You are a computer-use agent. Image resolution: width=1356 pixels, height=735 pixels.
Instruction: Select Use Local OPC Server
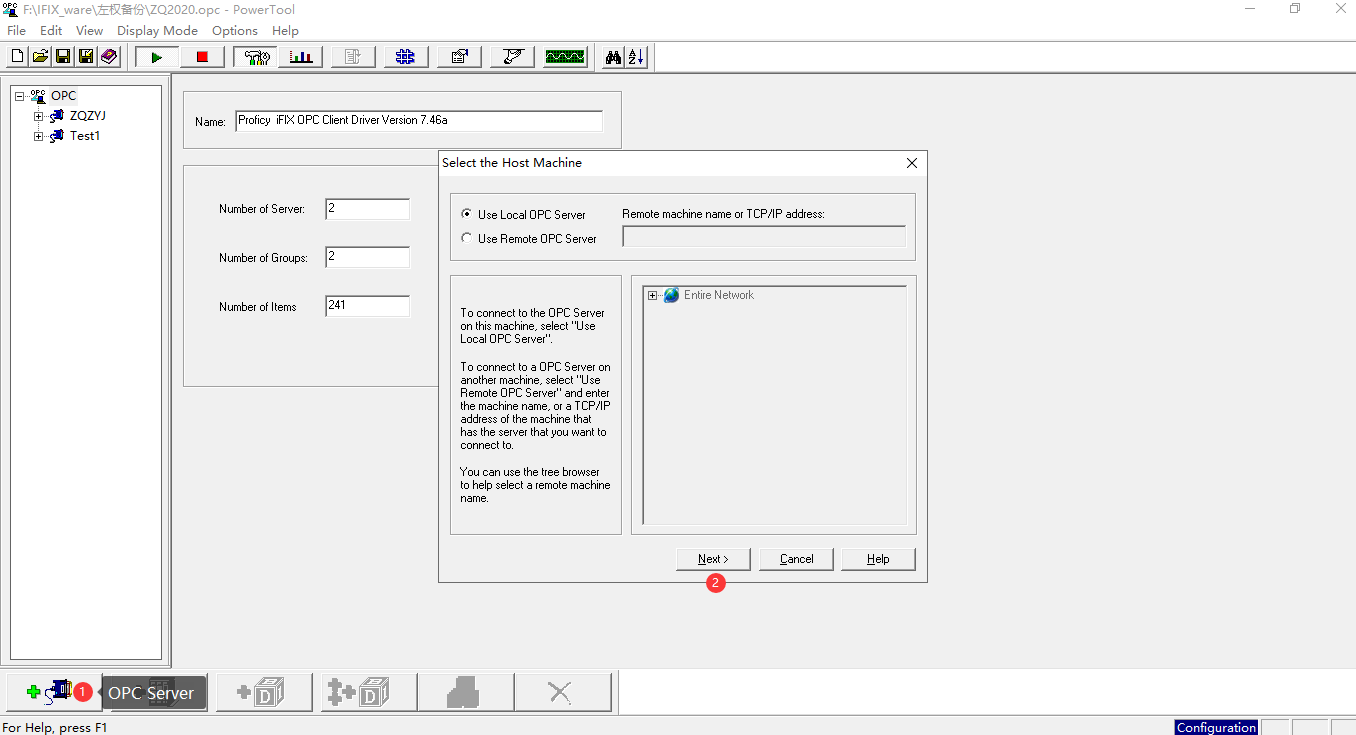point(466,214)
